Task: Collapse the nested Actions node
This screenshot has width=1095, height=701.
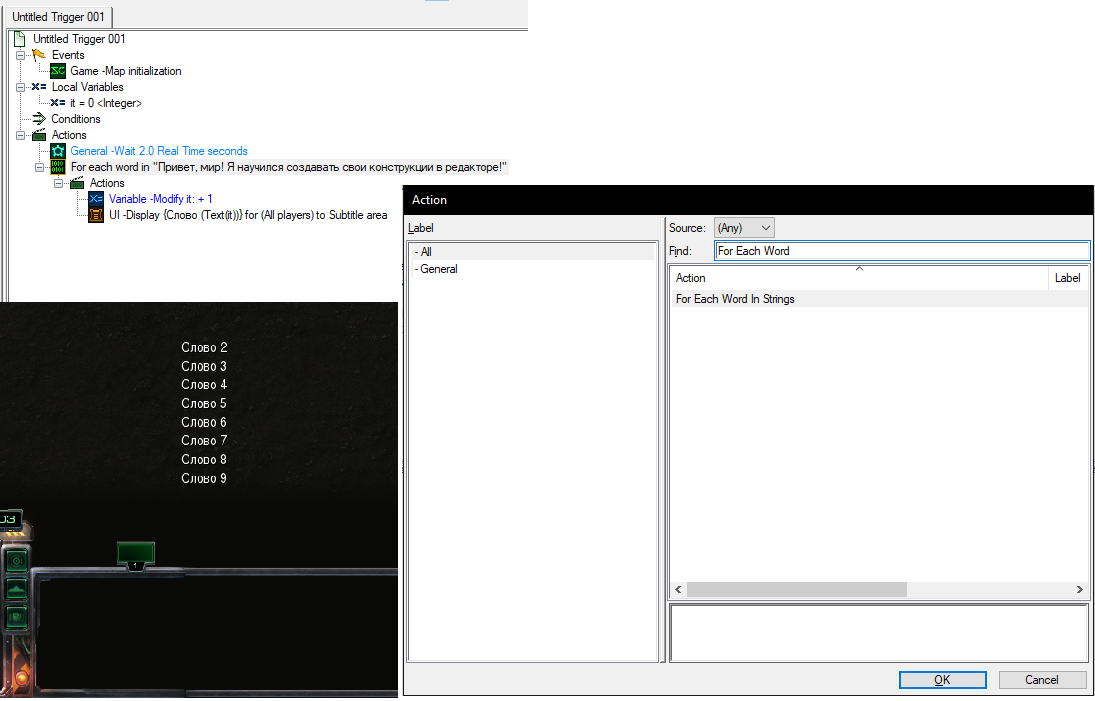Action: pos(59,183)
